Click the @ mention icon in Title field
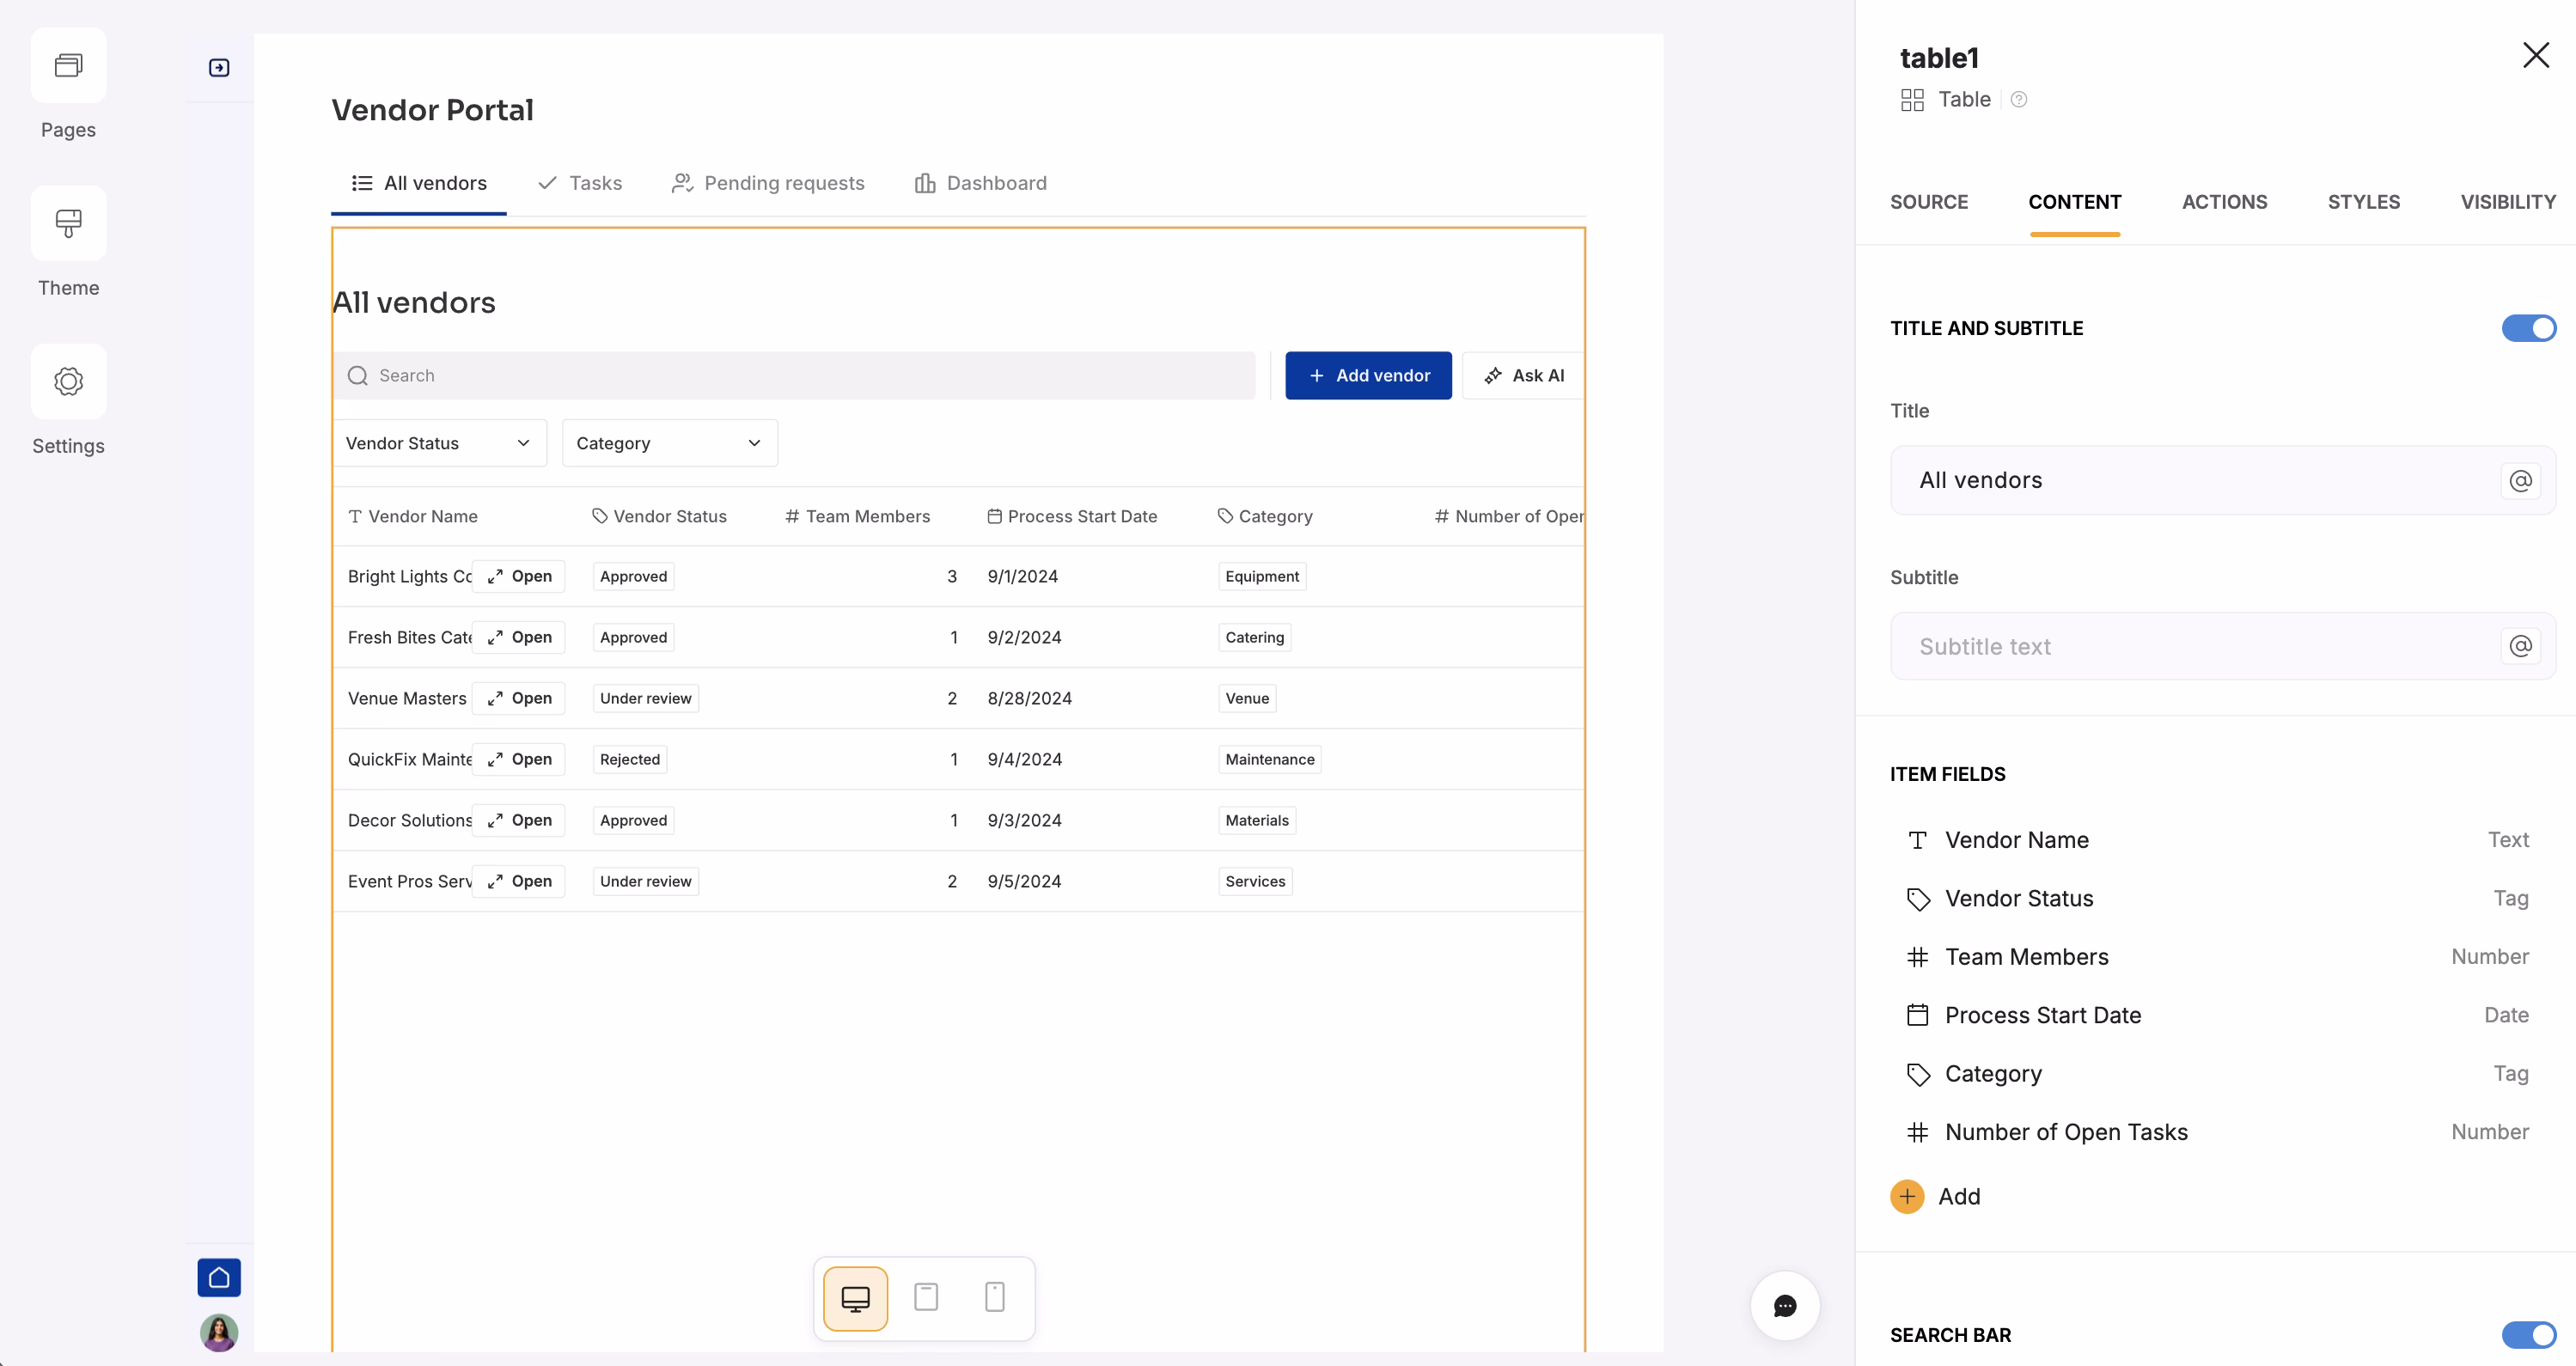Viewport: 2576px width, 1366px height. 2521,481
